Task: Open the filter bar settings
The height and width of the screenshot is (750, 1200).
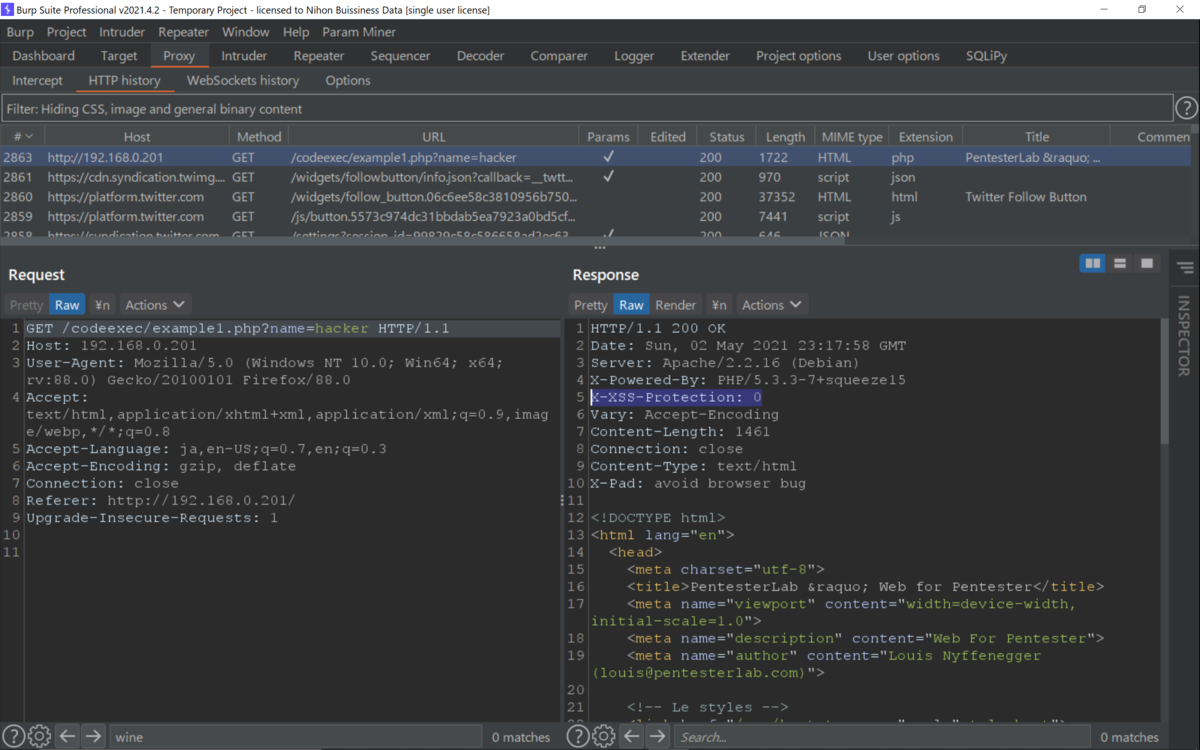Action: click(x=586, y=108)
